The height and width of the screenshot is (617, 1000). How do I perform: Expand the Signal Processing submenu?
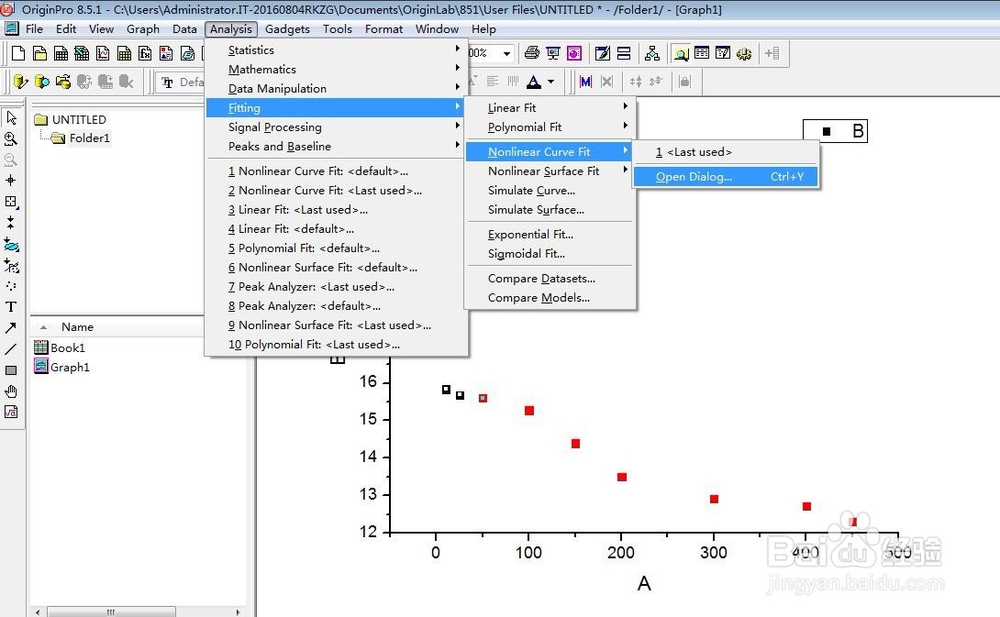(336, 127)
